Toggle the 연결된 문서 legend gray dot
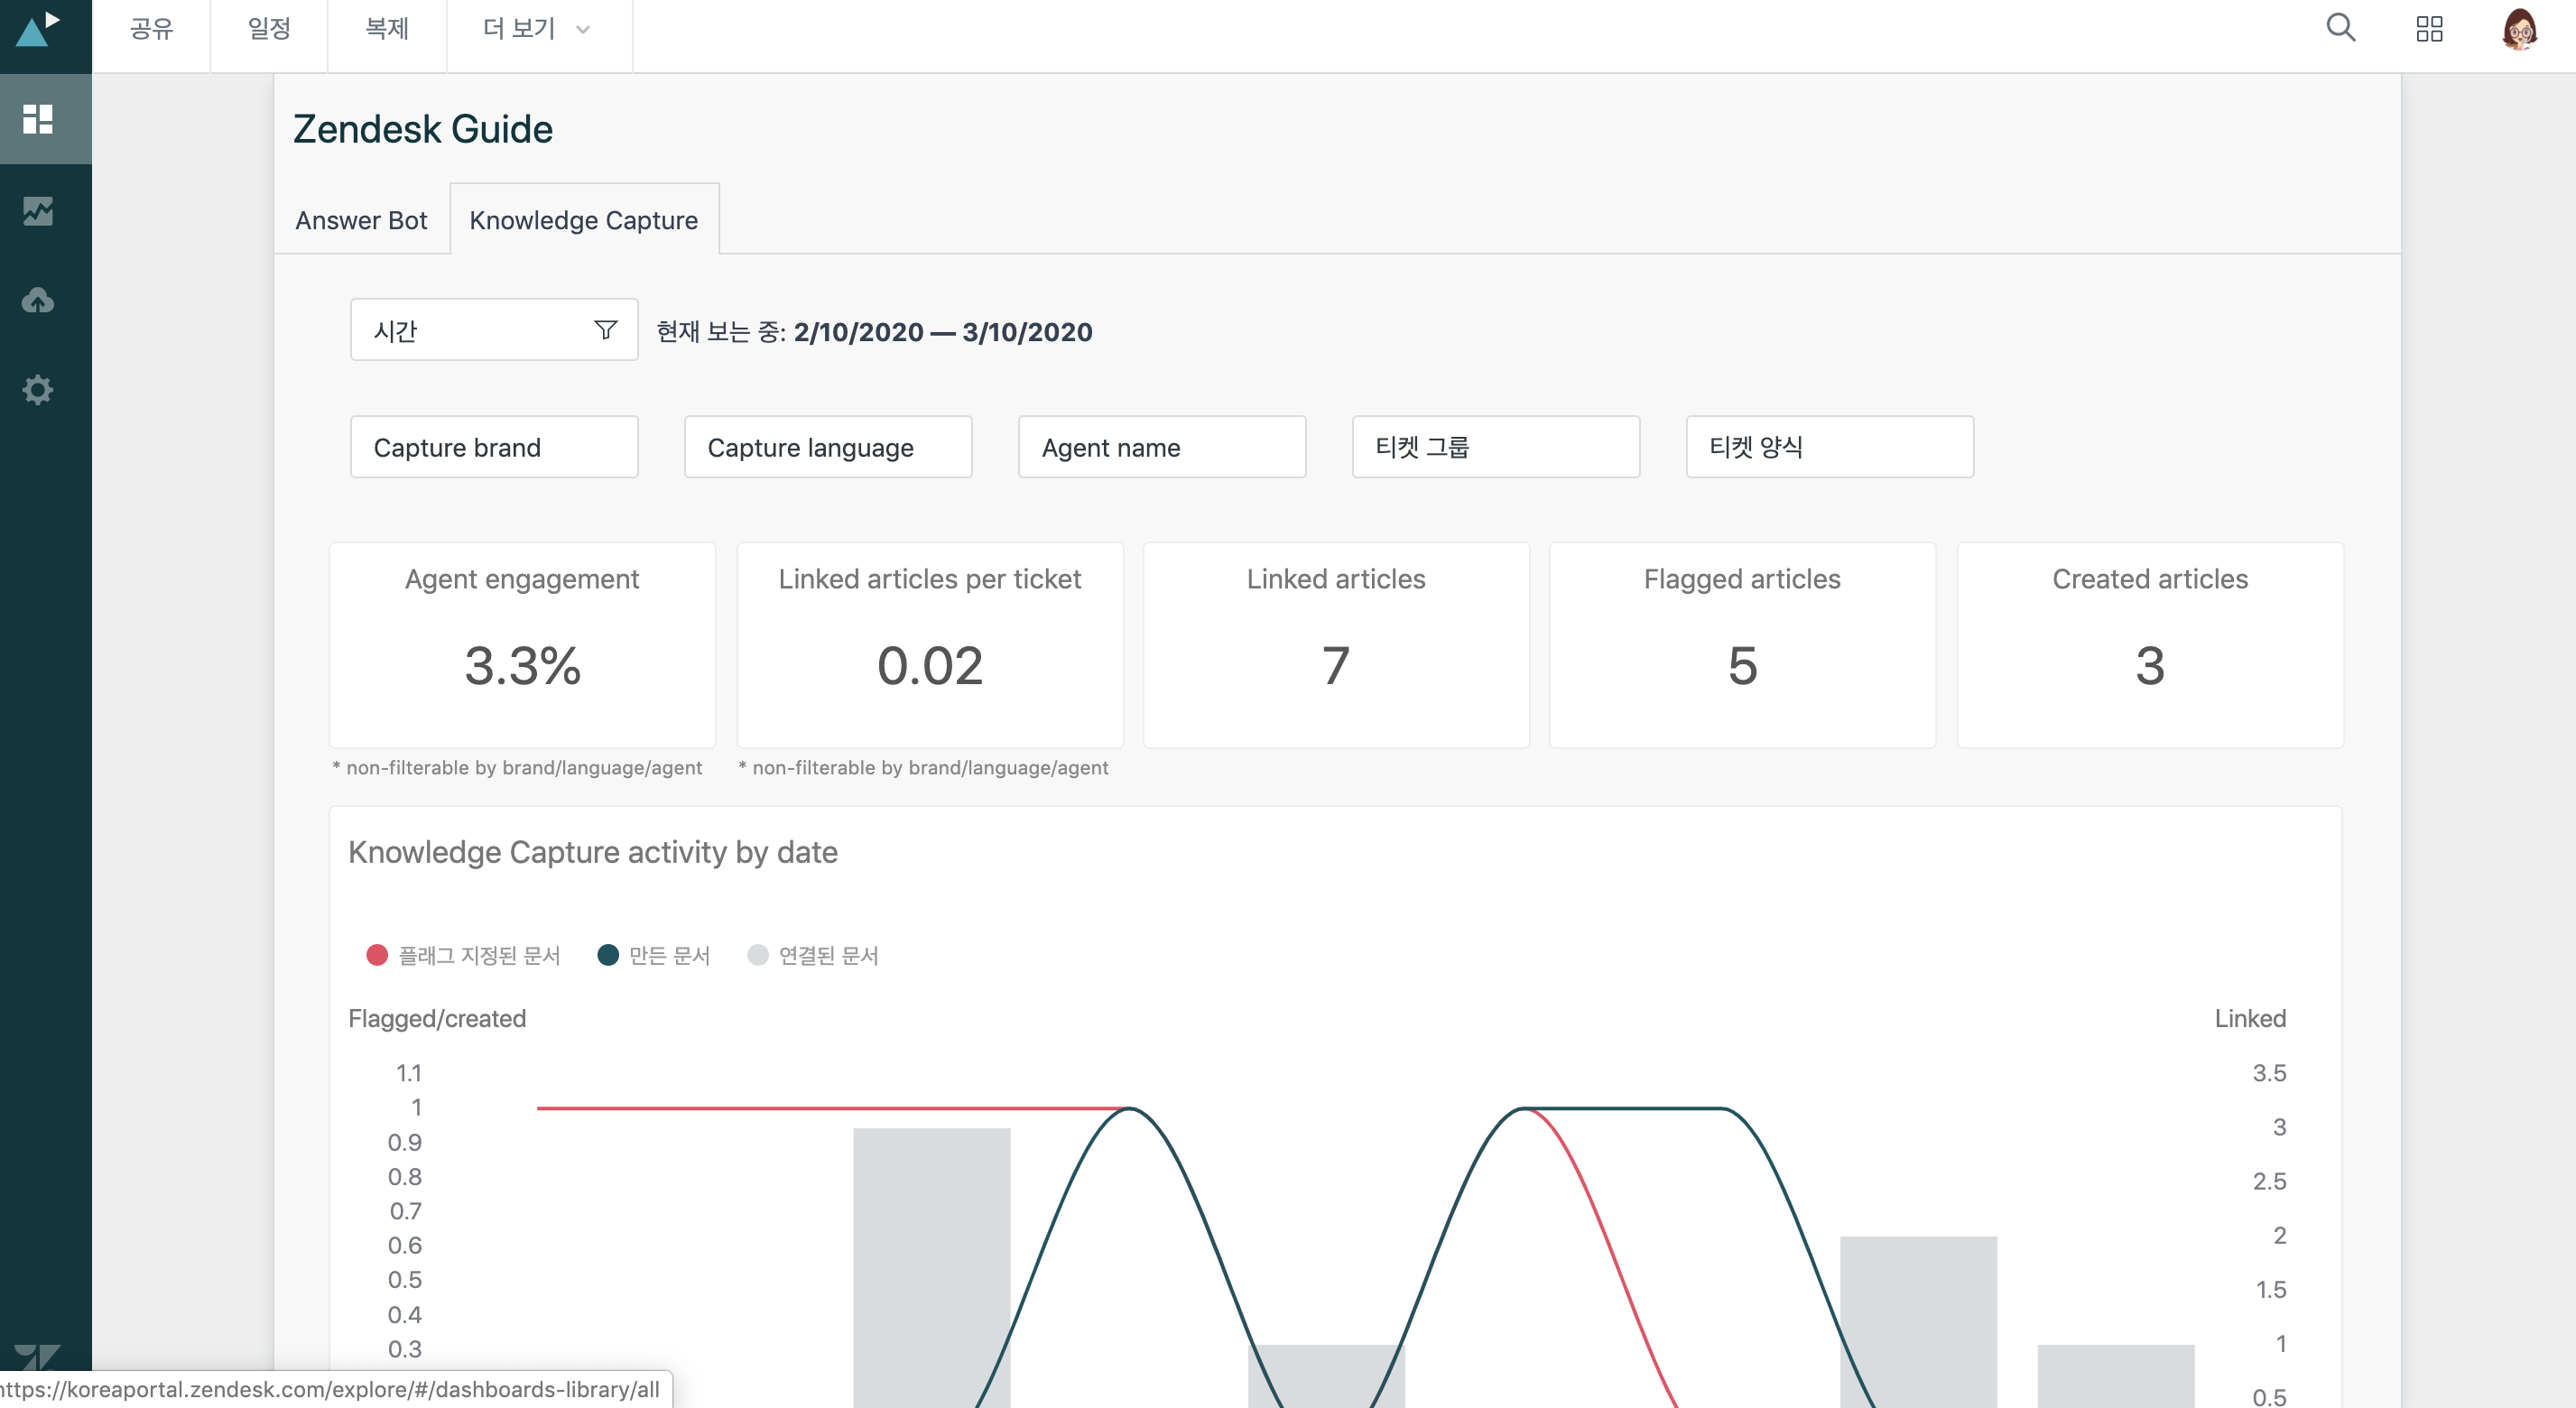The width and height of the screenshot is (2576, 1408). (x=758, y=955)
